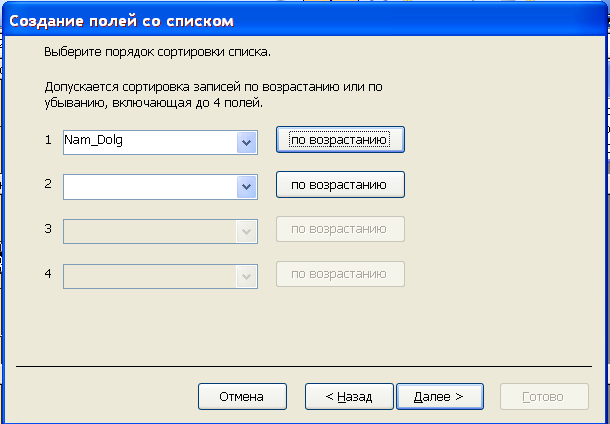The width and height of the screenshot is (610, 424).
Task: Click the row number 2 label
Action: [x=48, y=184]
